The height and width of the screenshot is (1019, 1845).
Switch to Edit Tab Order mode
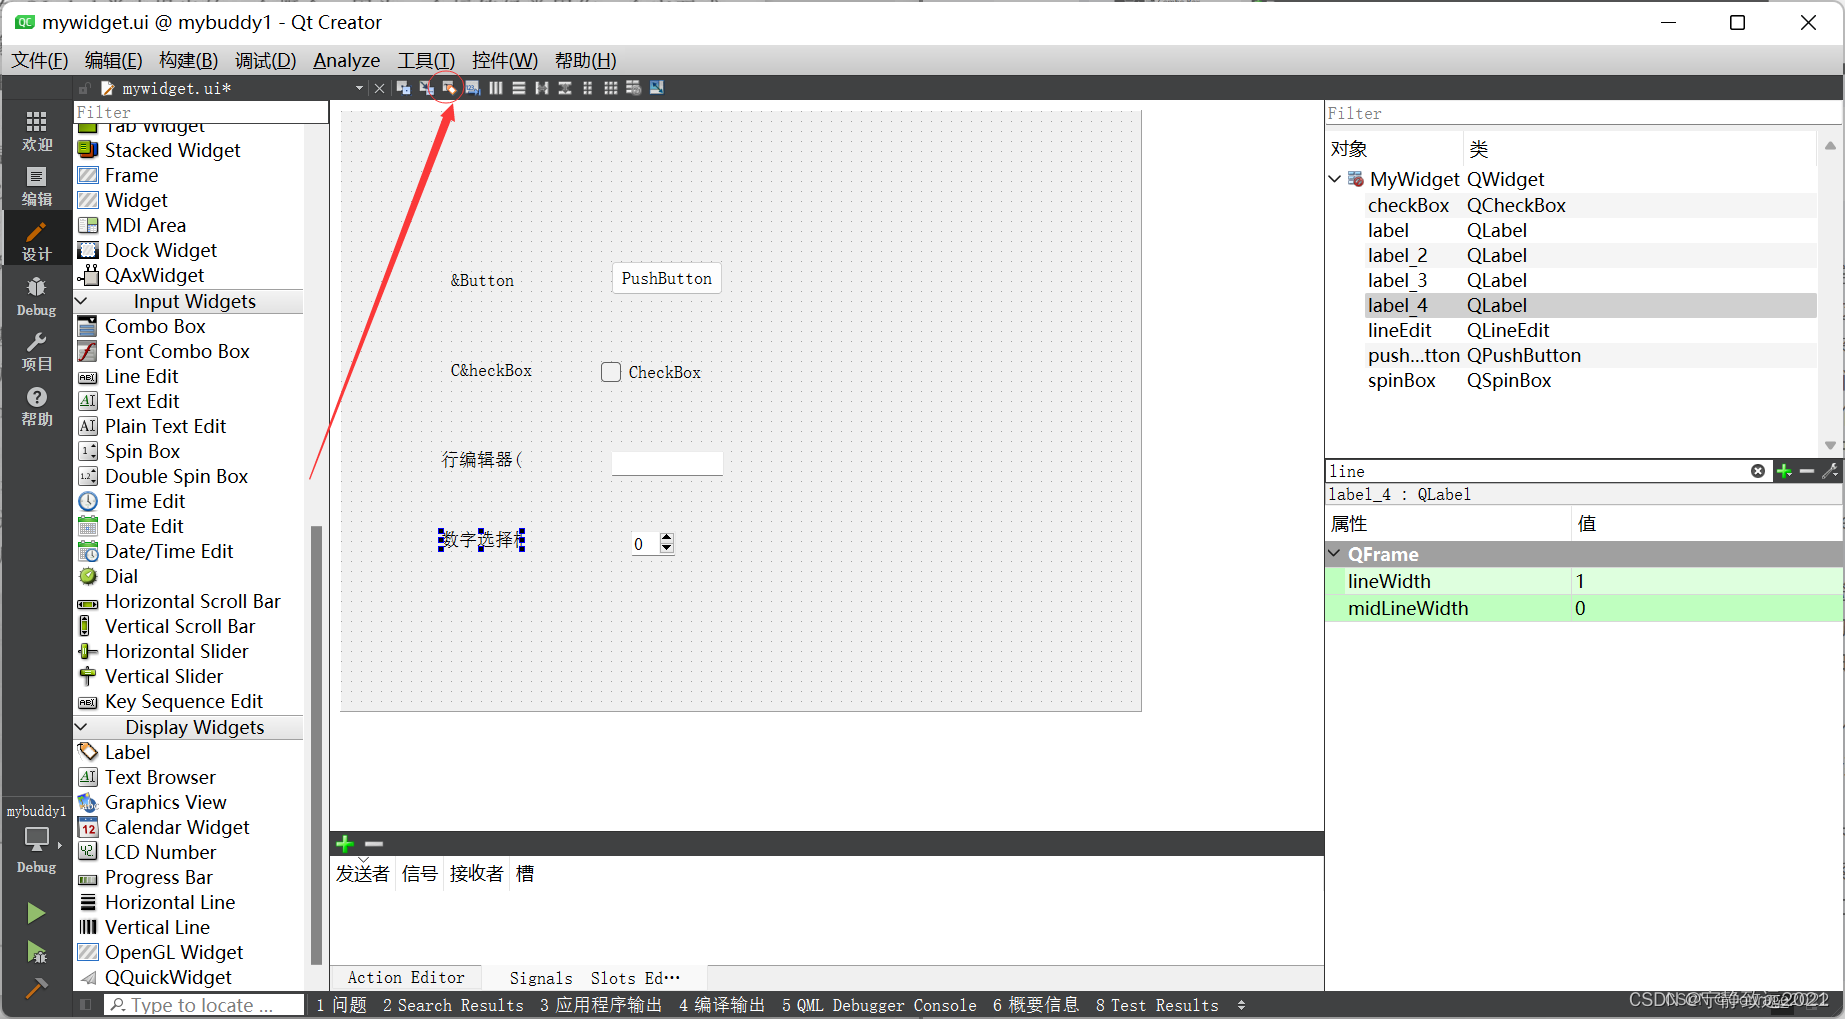coord(472,88)
